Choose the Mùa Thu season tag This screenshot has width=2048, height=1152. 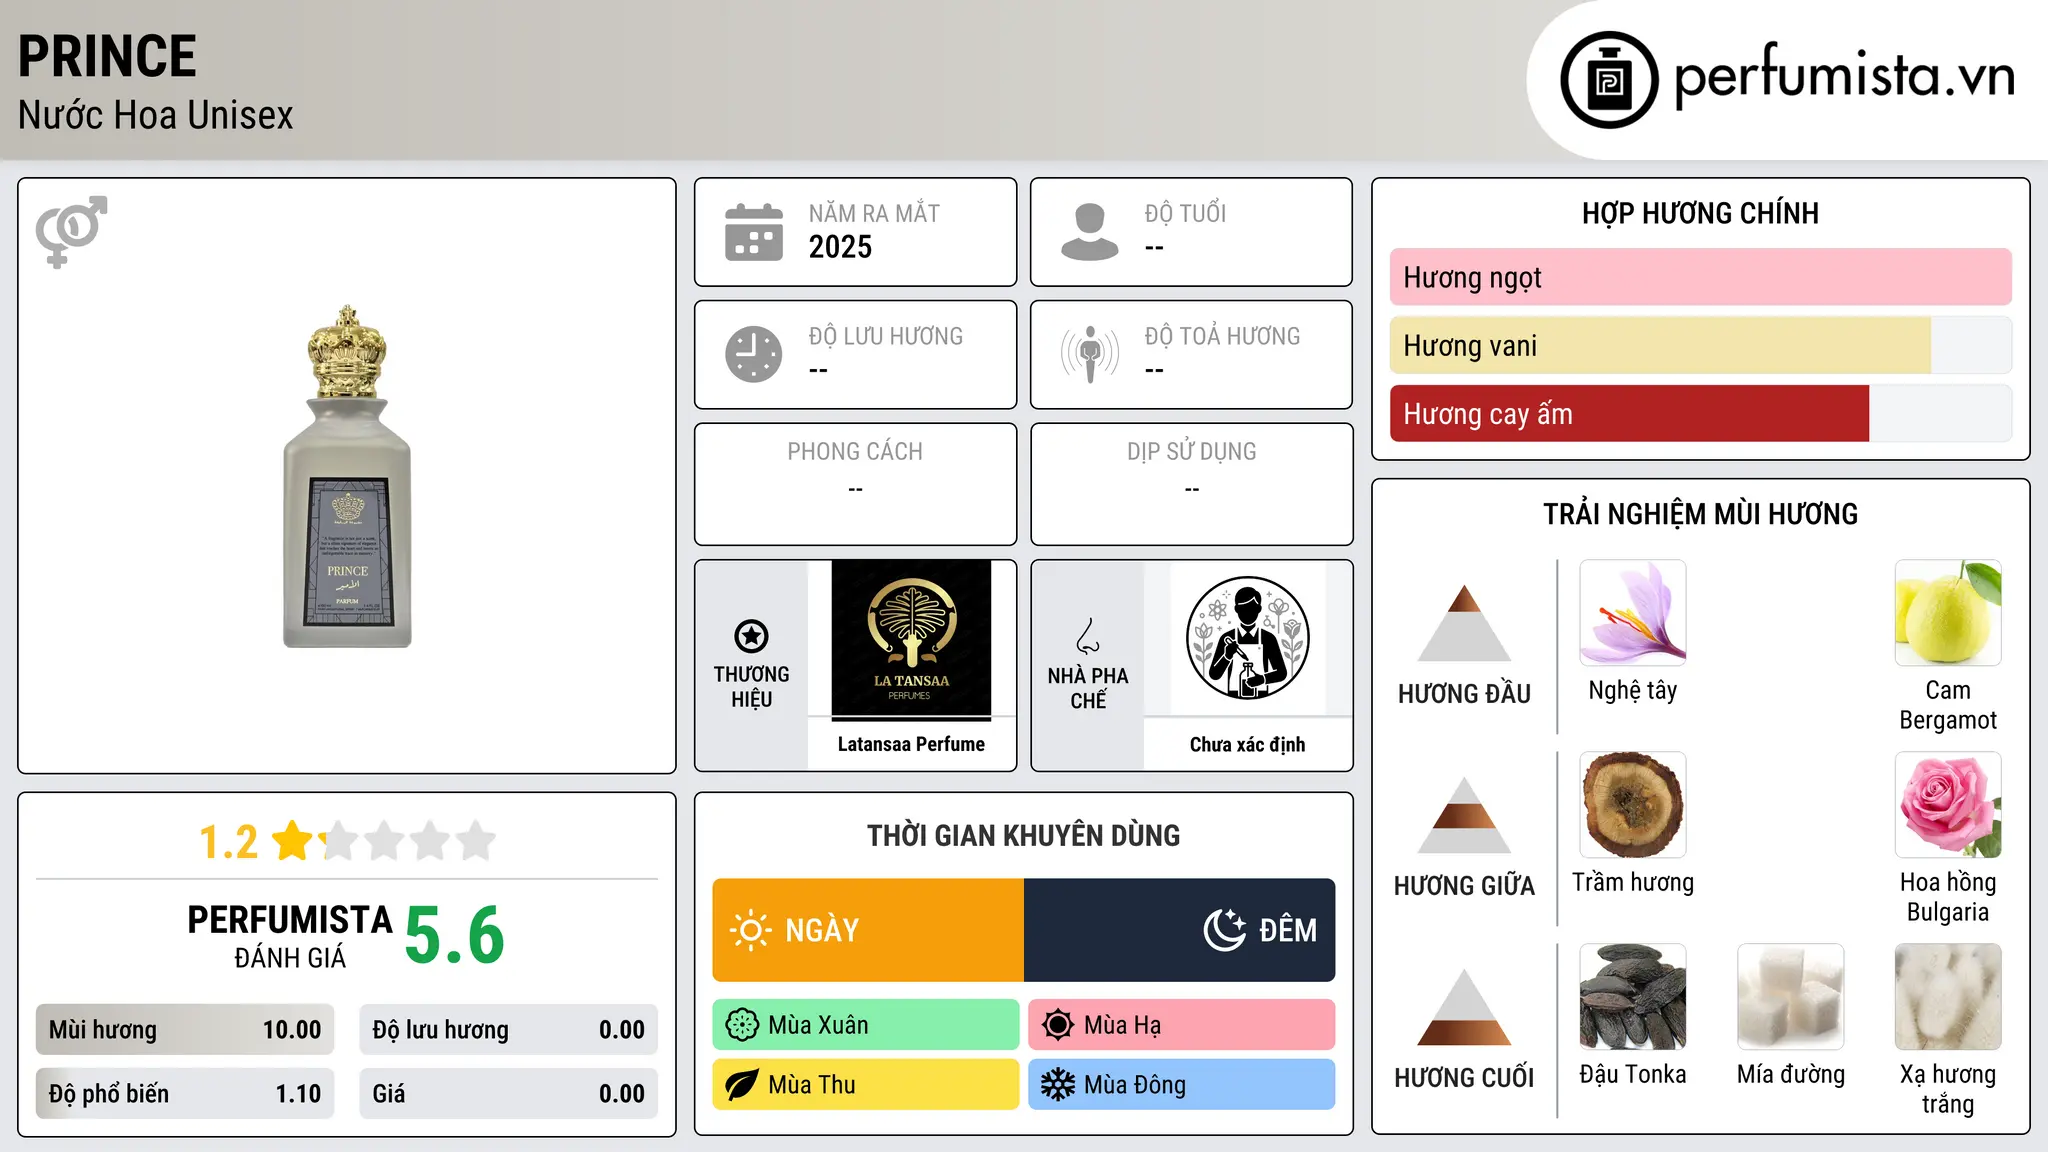866,1085
